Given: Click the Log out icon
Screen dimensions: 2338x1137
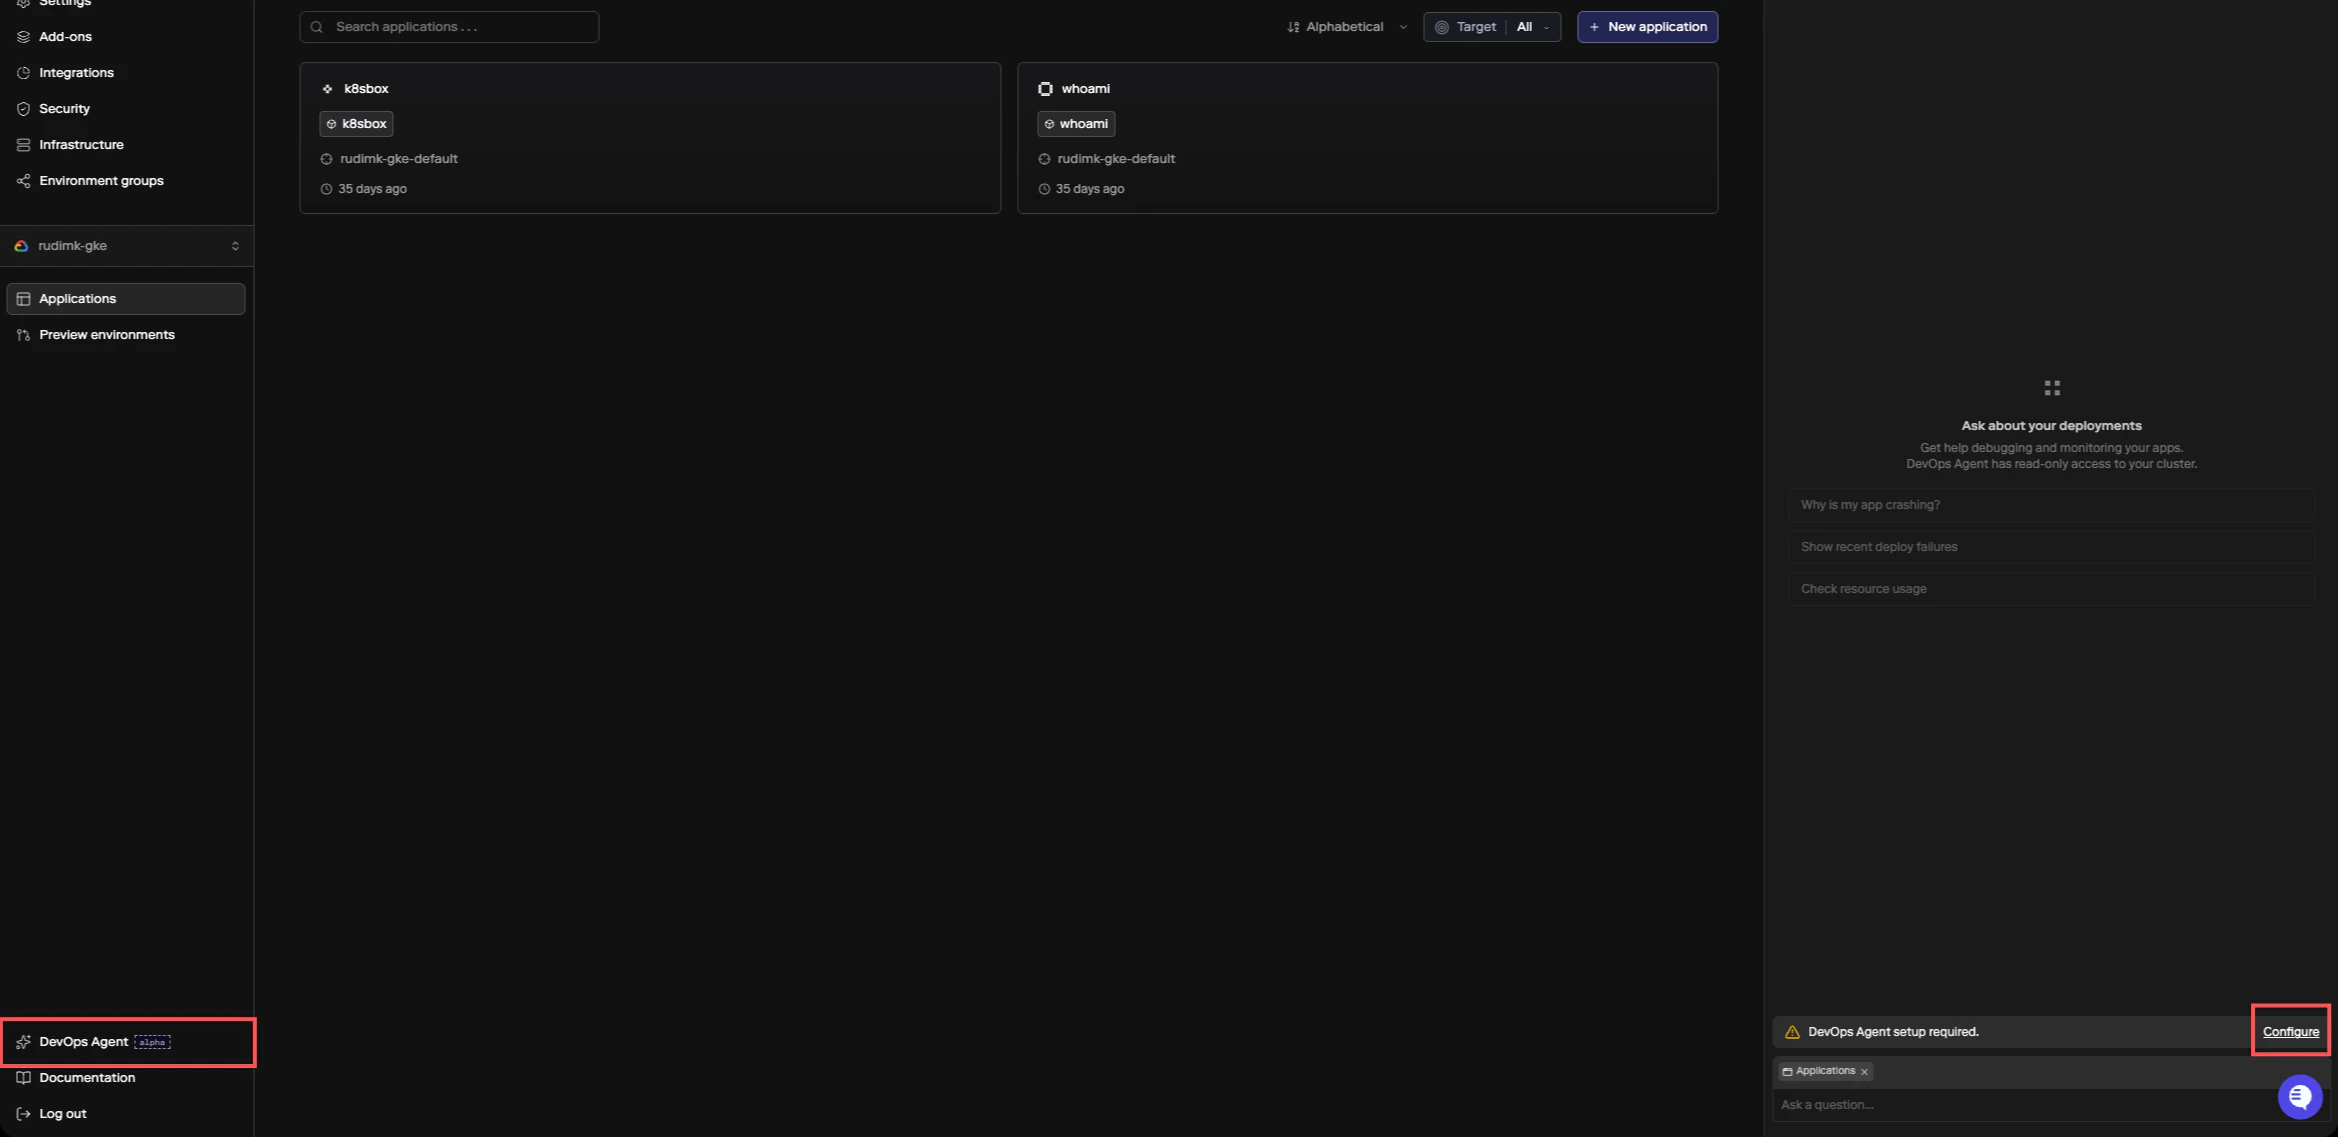Looking at the screenshot, I should coord(23,1113).
